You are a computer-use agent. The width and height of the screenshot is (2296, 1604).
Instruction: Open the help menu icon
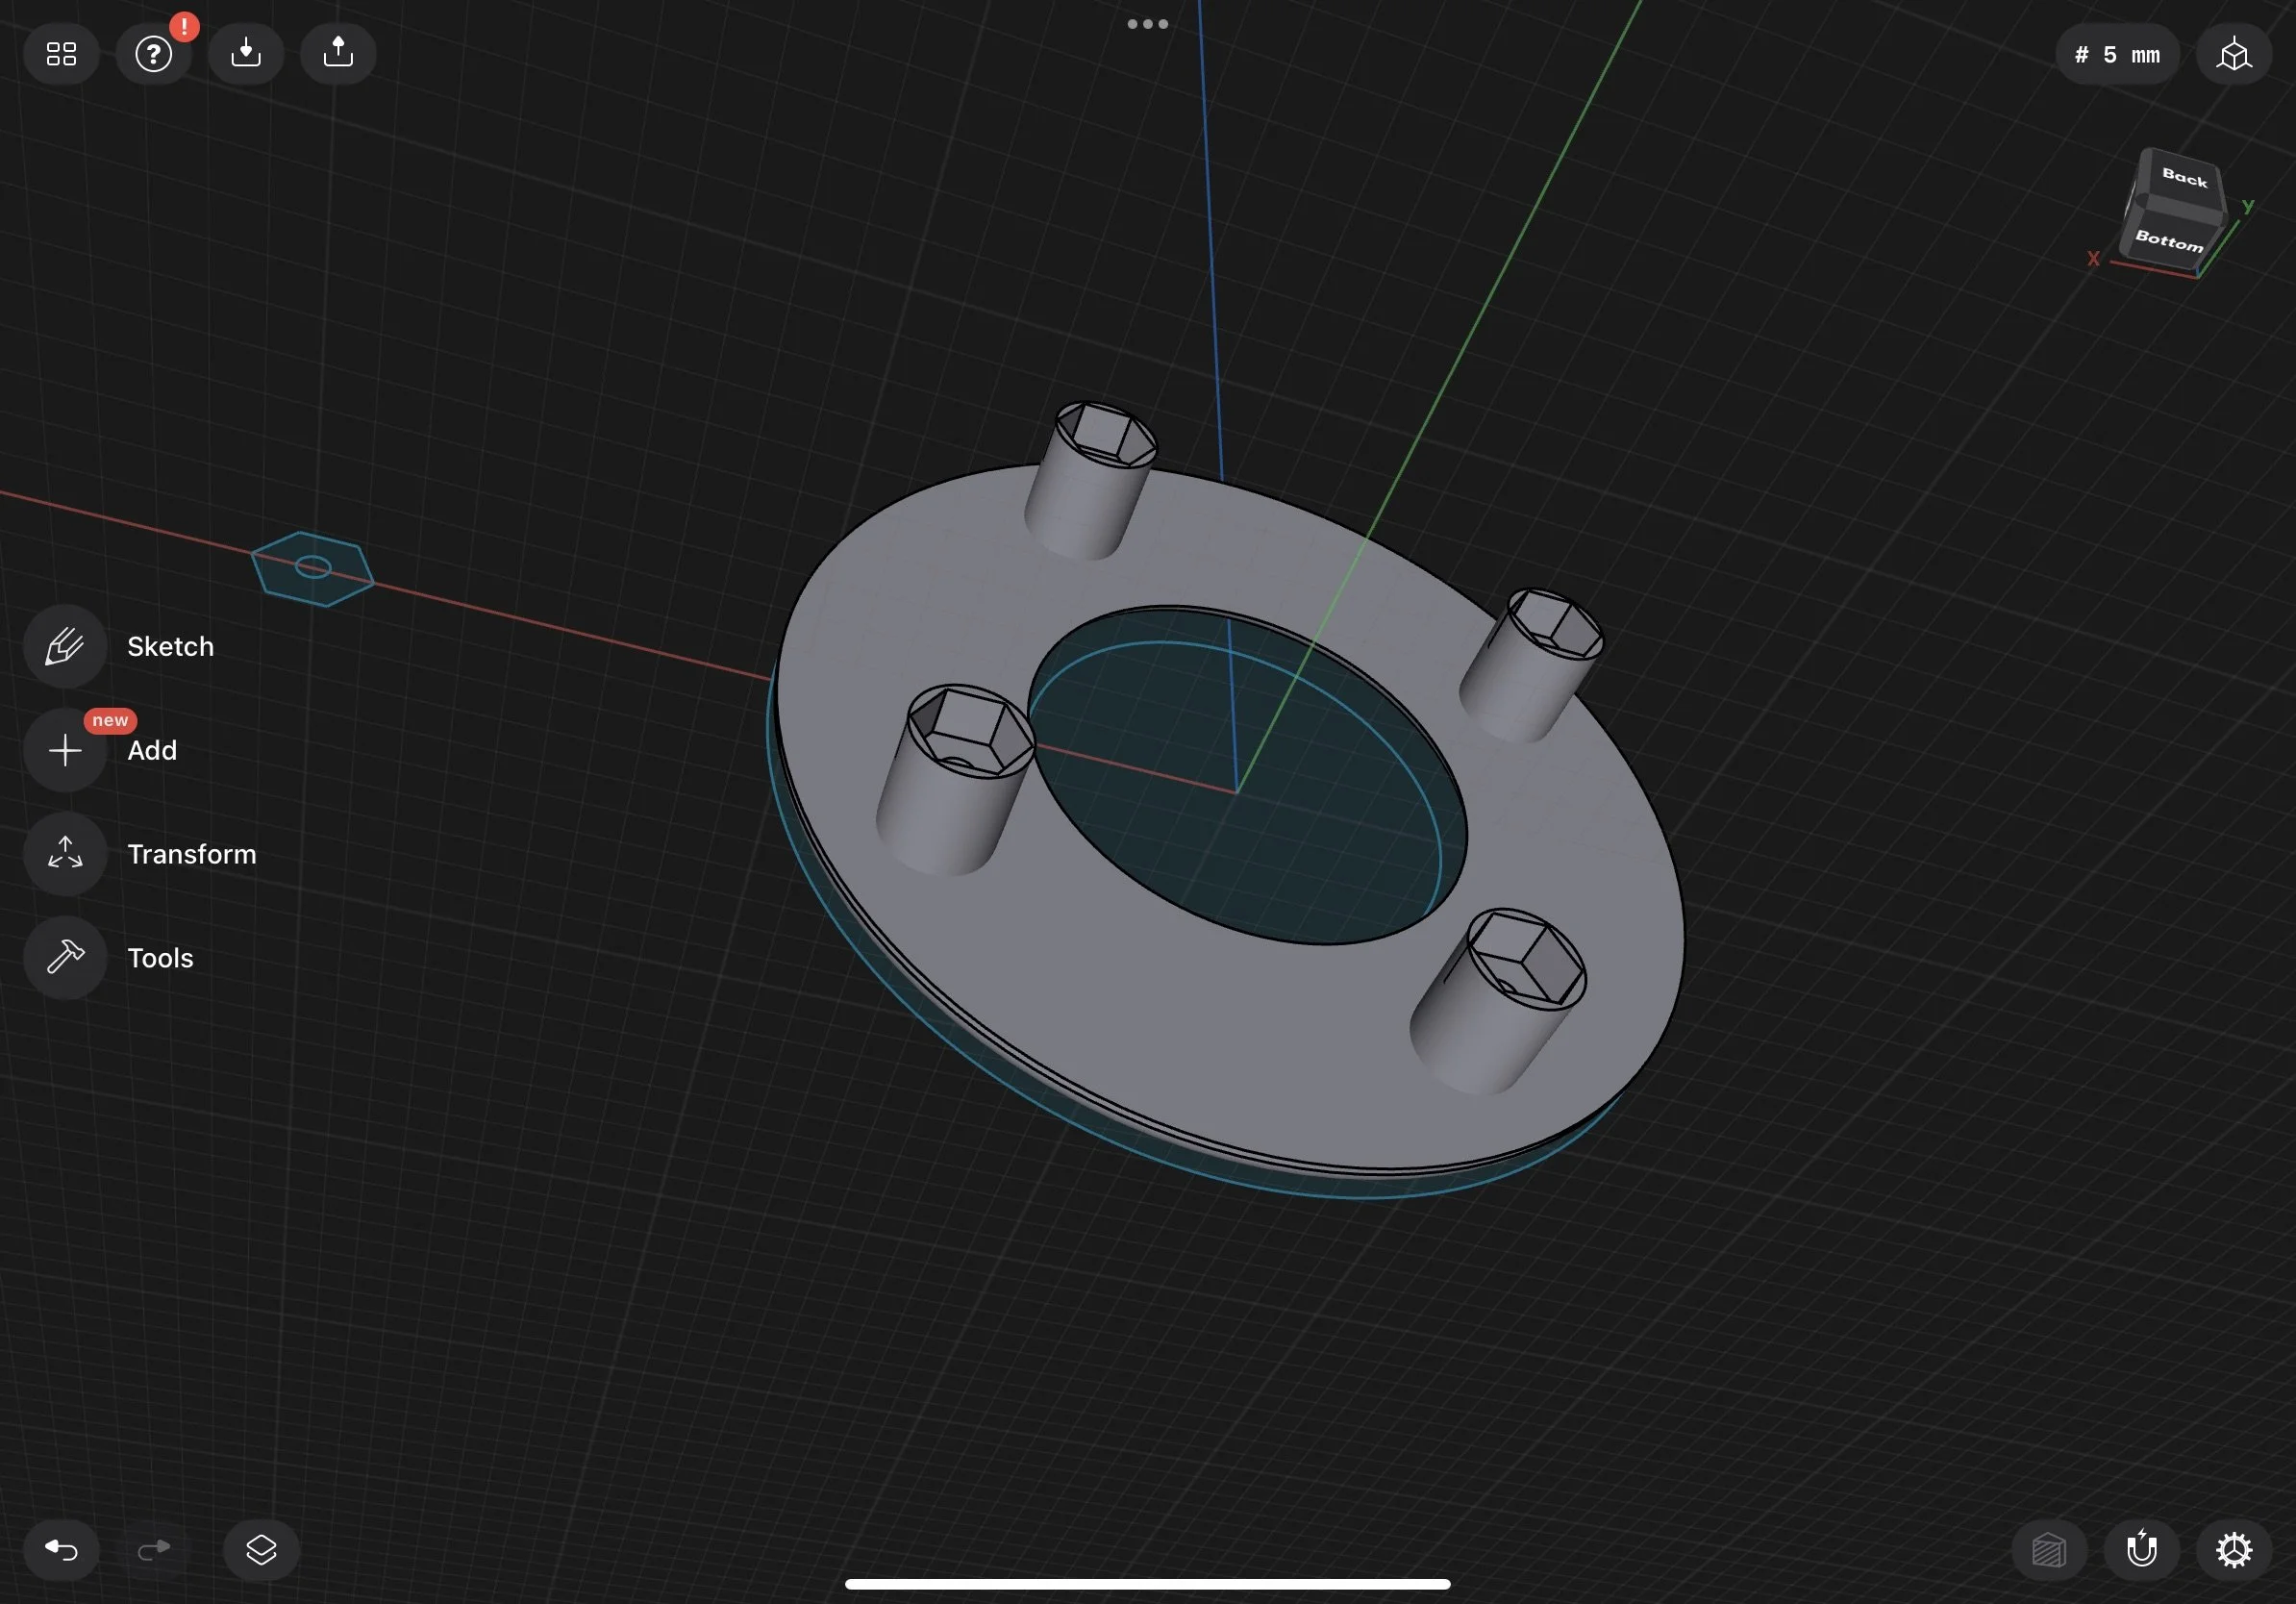coord(153,54)
